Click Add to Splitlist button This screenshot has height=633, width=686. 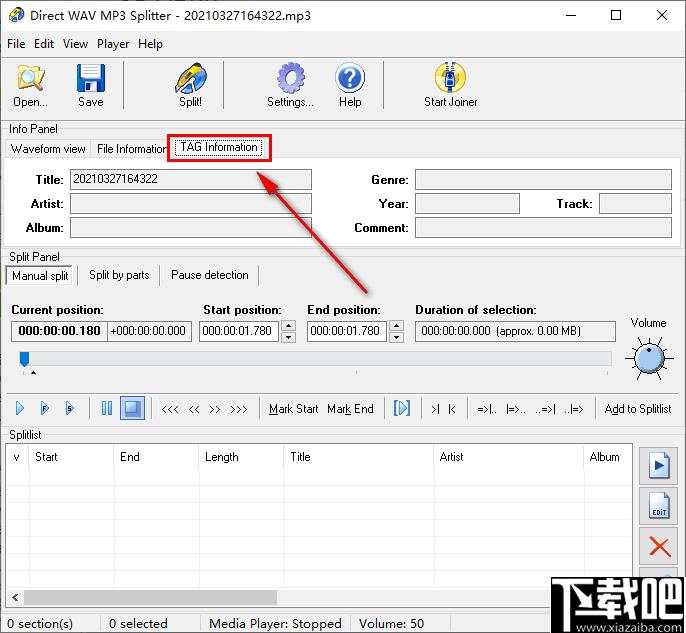[637, 409]
